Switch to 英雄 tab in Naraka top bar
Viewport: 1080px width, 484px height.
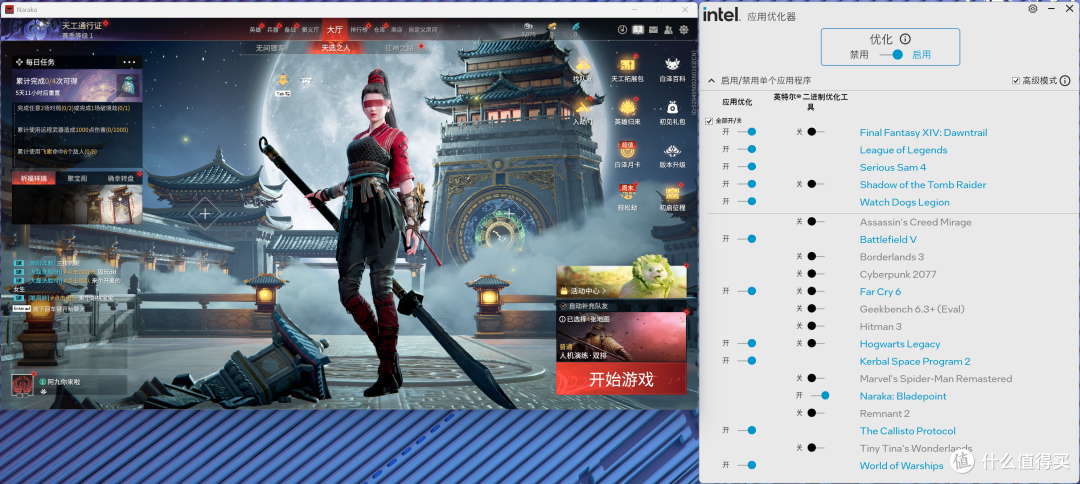point(256,30)
